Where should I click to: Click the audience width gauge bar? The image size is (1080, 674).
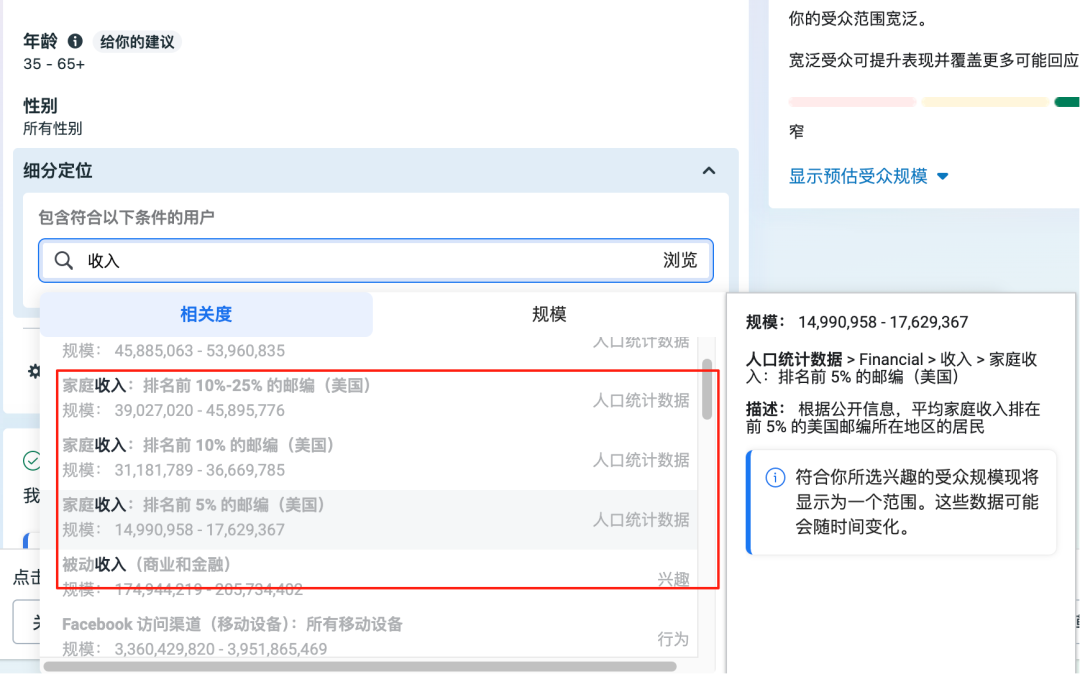pyautogui.click(x=933, y=102)
